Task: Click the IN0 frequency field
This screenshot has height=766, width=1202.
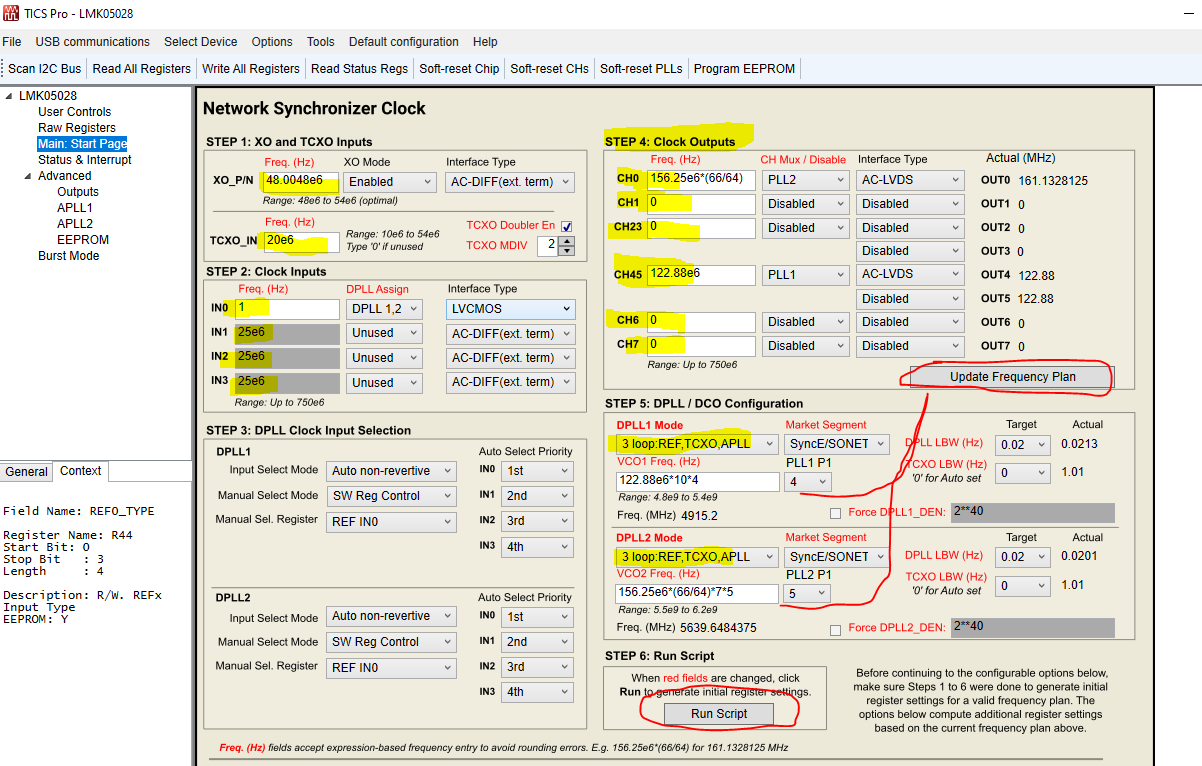Action: [x=288, y=309]
